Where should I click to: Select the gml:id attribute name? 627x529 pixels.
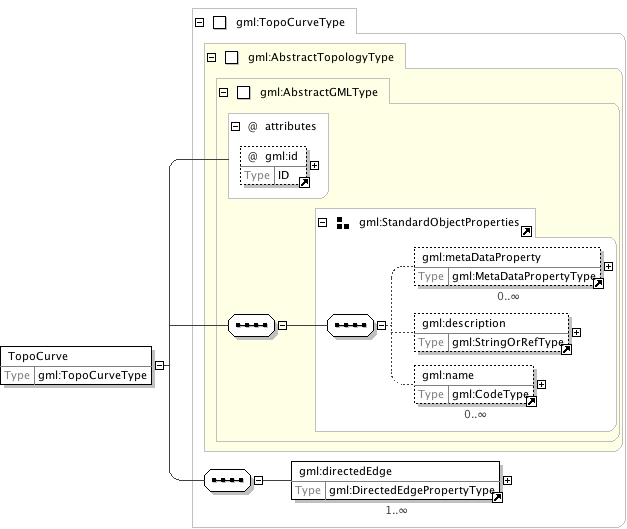tap(281, 156)
